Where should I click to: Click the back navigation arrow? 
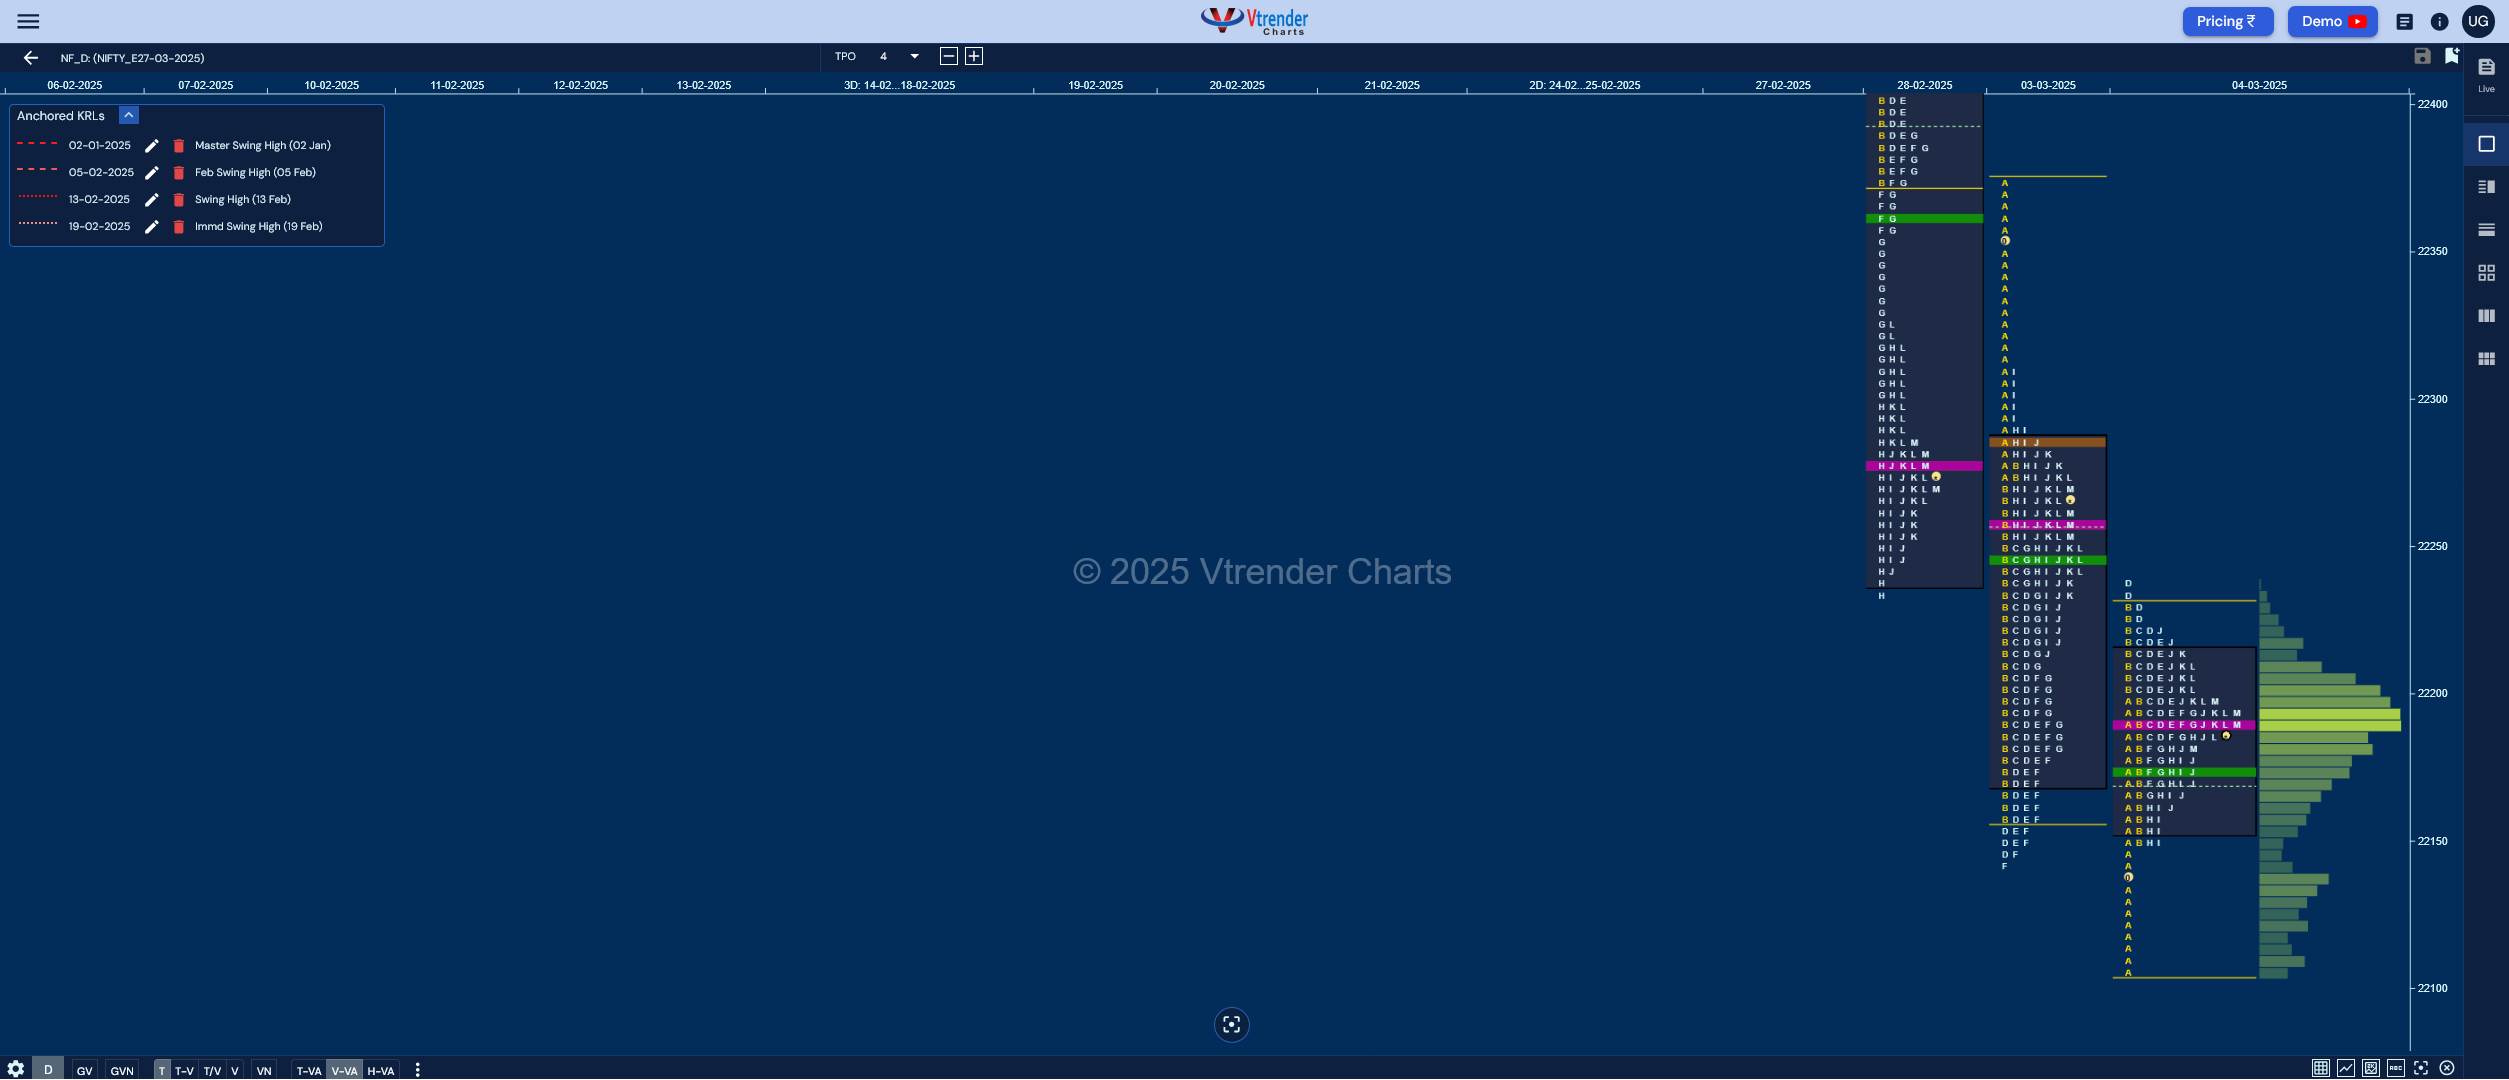coord(30,58)
